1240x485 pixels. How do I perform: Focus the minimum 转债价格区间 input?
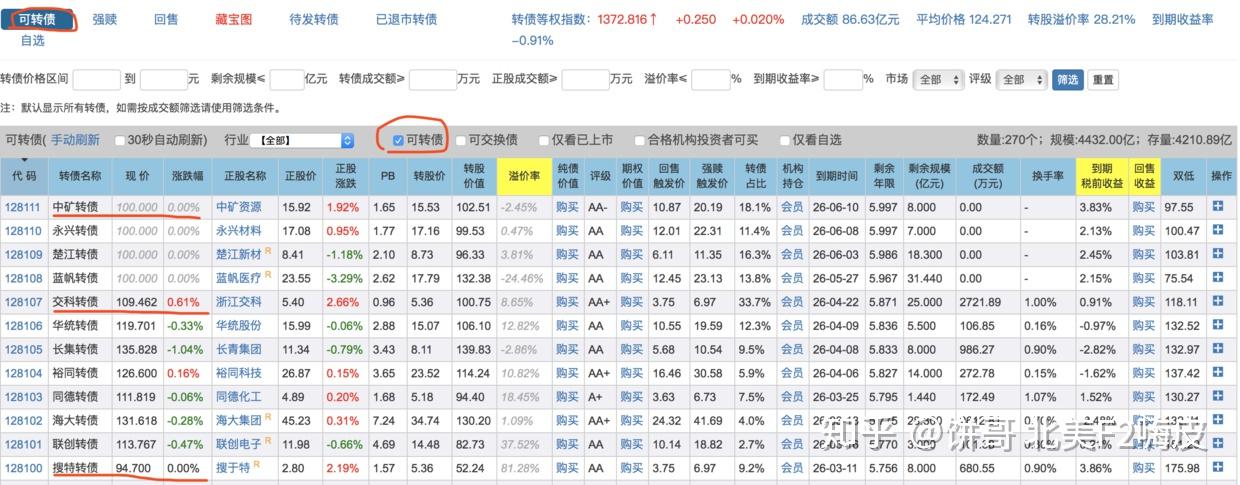coord(97,80)
